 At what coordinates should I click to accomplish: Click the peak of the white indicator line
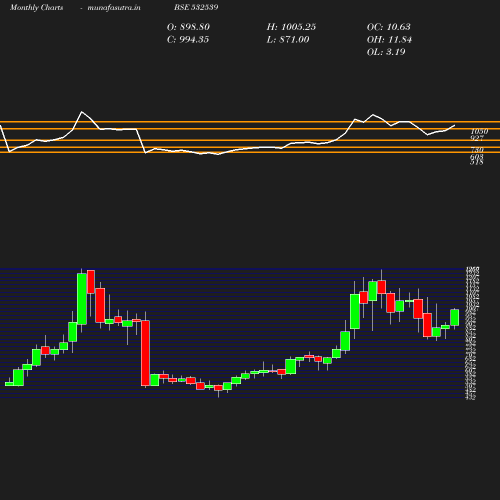click(82, 112)
